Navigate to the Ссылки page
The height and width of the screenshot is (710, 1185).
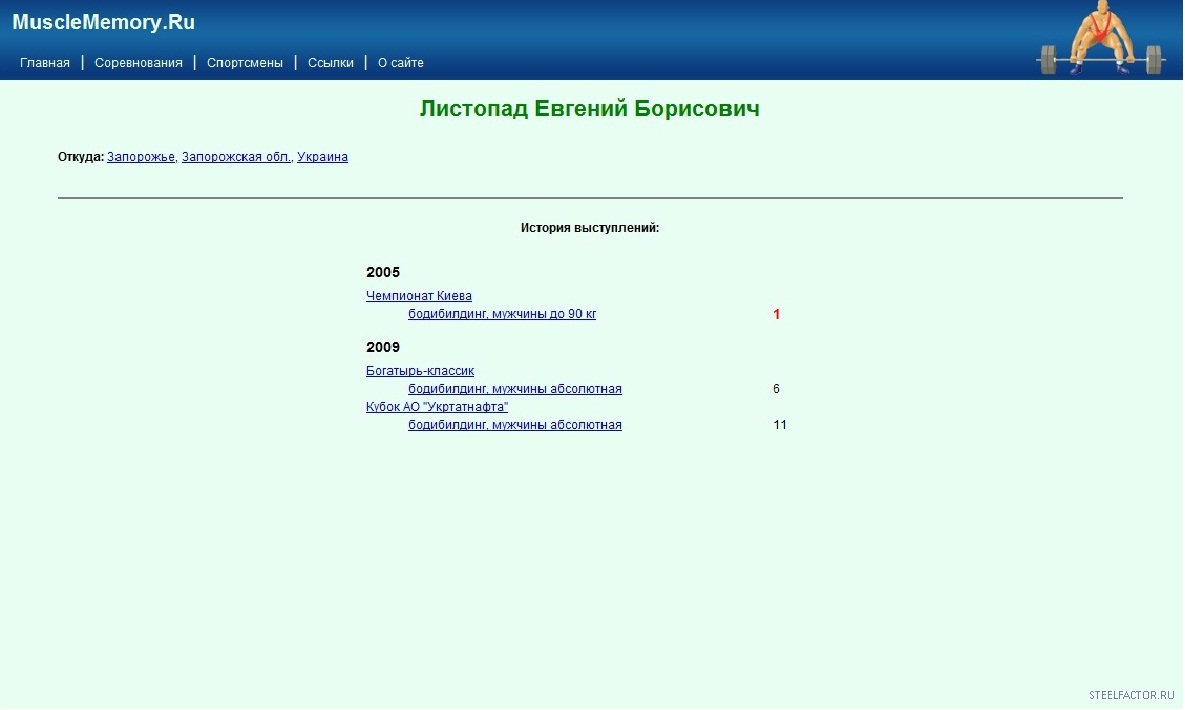tap(331, 63)
